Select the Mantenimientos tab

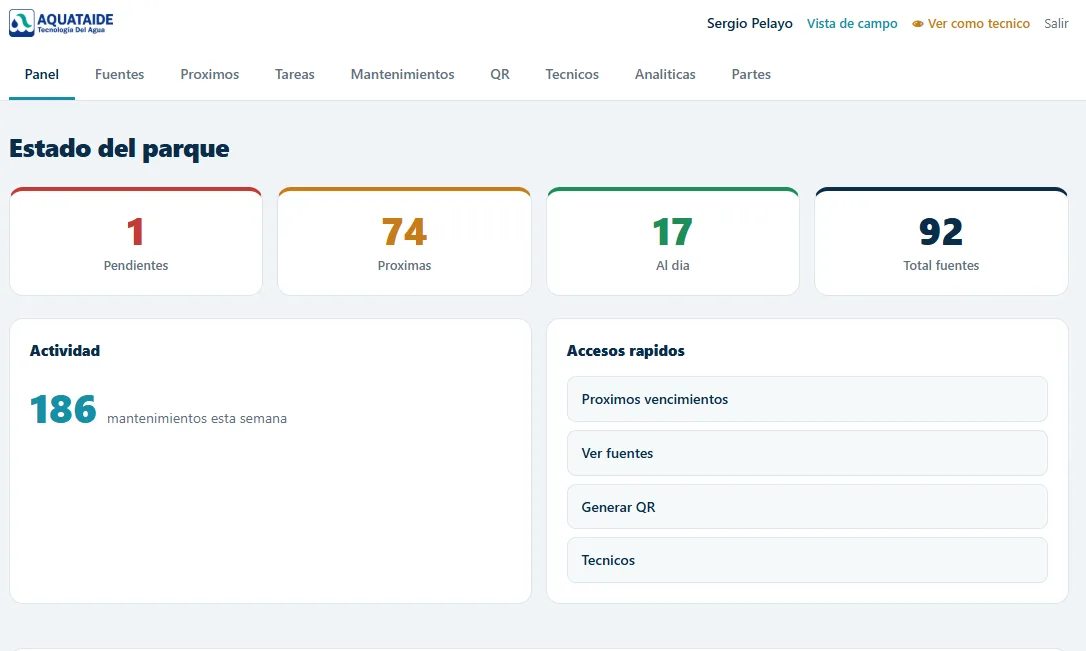(402, 74)
